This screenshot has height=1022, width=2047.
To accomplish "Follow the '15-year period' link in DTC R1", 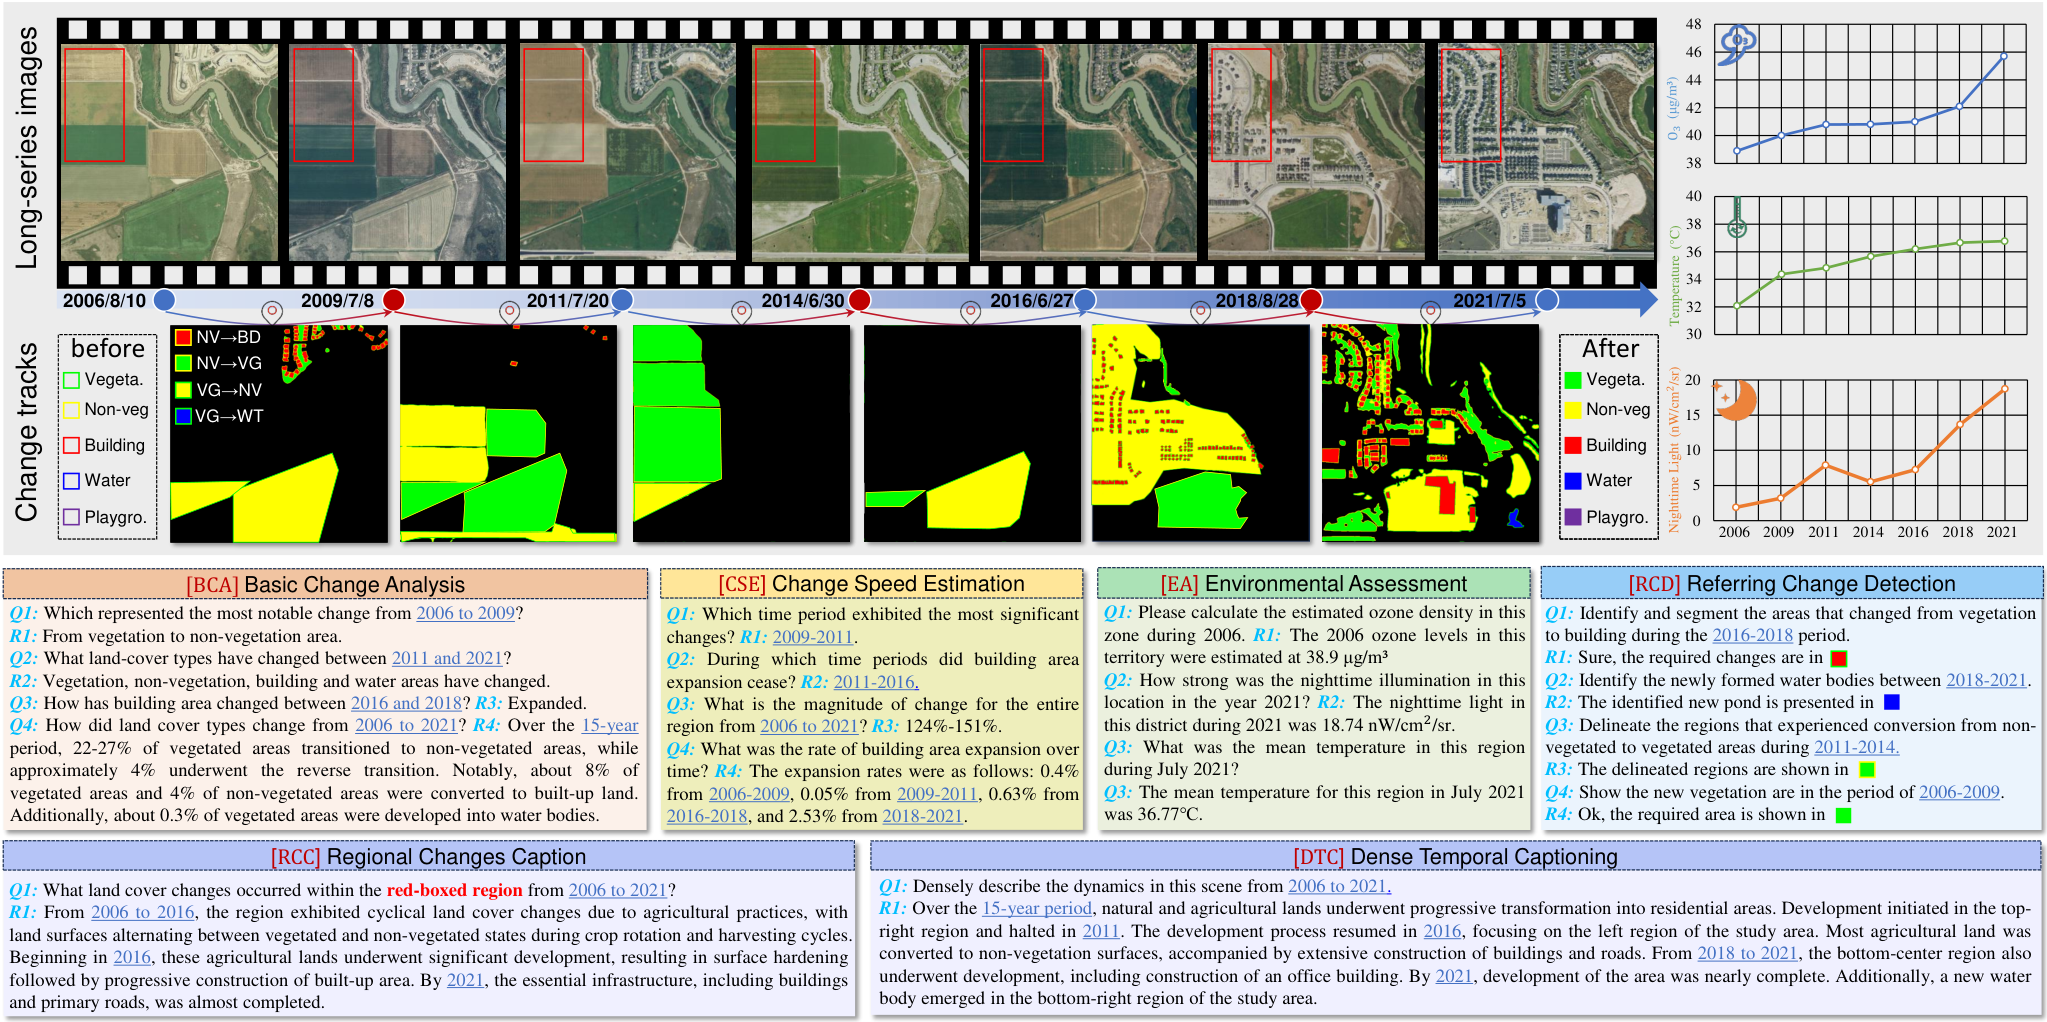I will 1037,909.
